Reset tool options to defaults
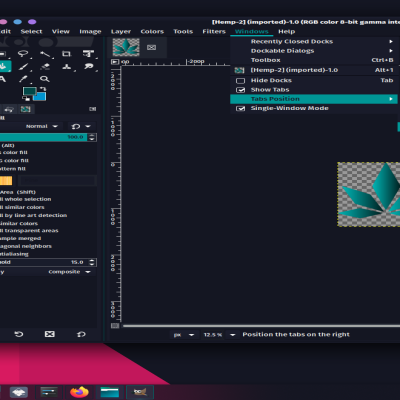 (81, 334)
